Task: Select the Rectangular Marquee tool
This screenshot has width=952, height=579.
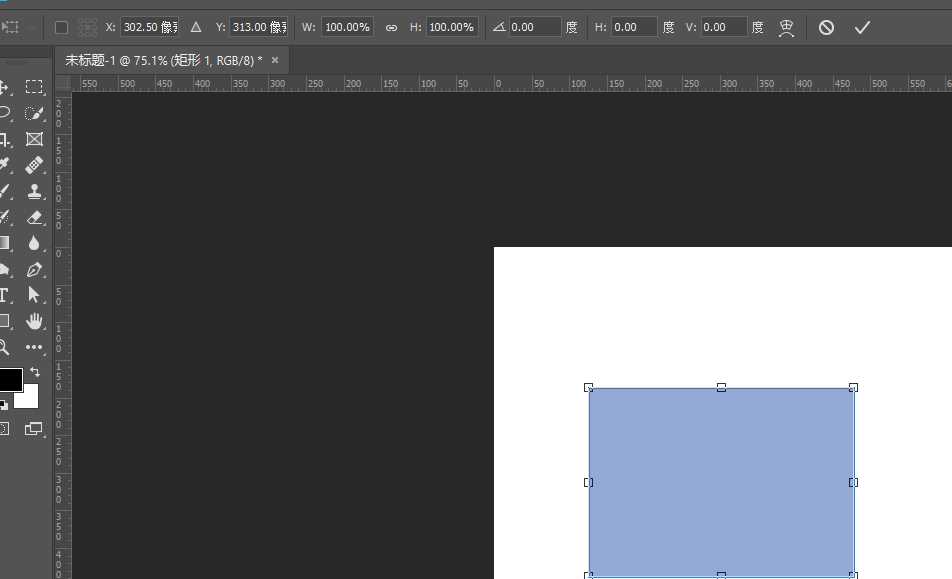Action: click(34, 87)
